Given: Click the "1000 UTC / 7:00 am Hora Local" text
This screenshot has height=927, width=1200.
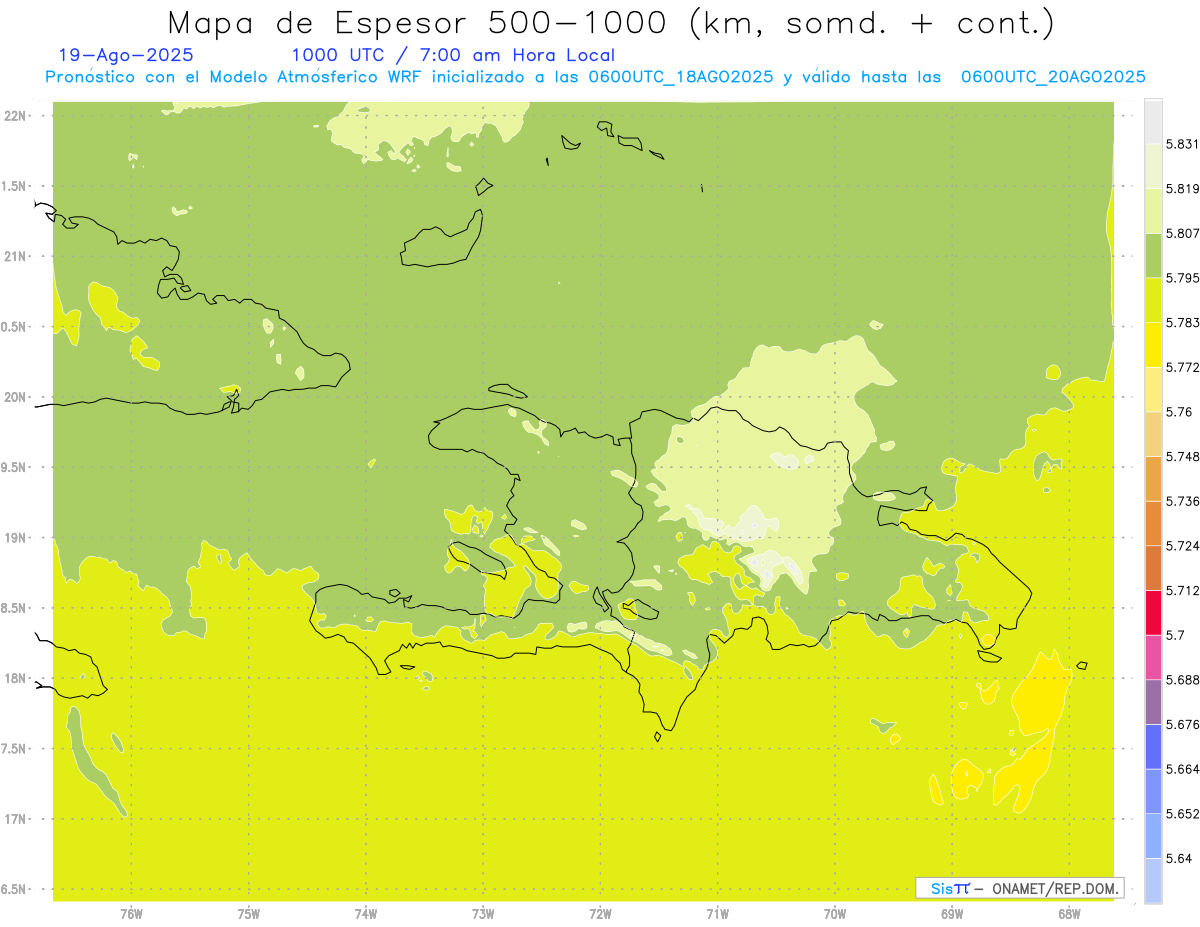Looking at the screenshot, I should pyautogui.click(x=453, y=56).
